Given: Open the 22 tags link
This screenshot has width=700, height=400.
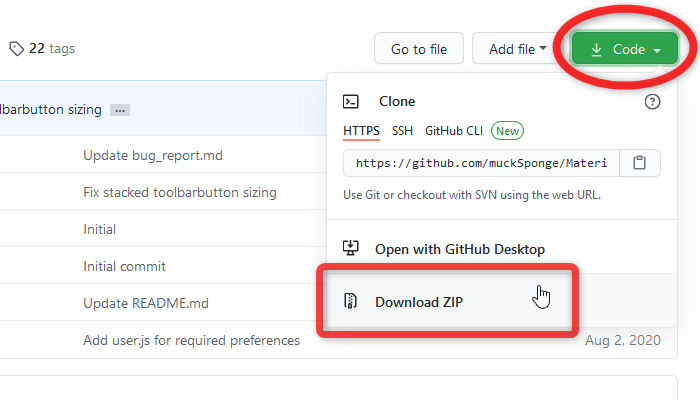Looking at the screenshot, I should pyautogui.click(x=52, y=48).
